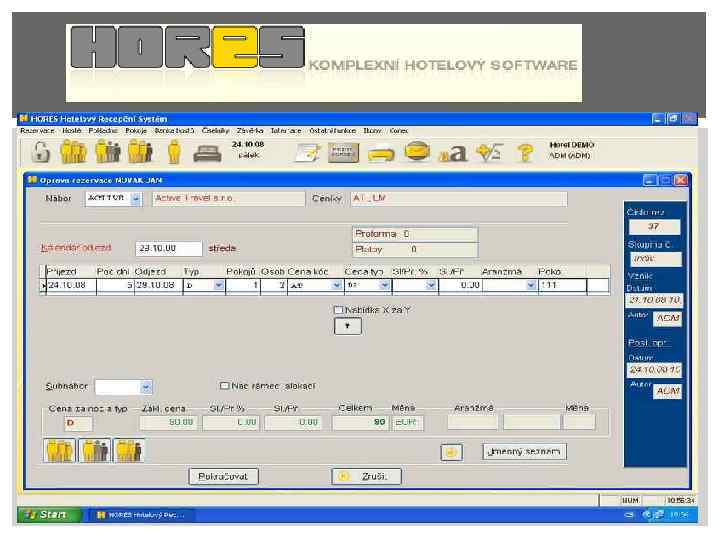Click the Poko cell with value 111
720x540 pixels.
562,285
